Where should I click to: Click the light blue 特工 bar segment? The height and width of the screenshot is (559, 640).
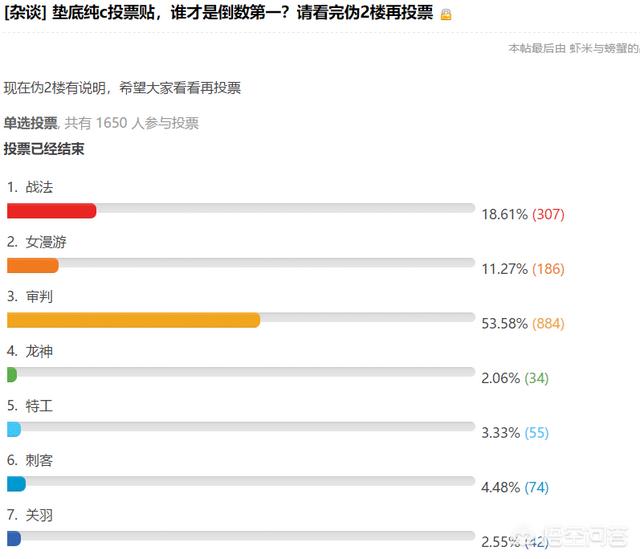click(x=14, y=429)
